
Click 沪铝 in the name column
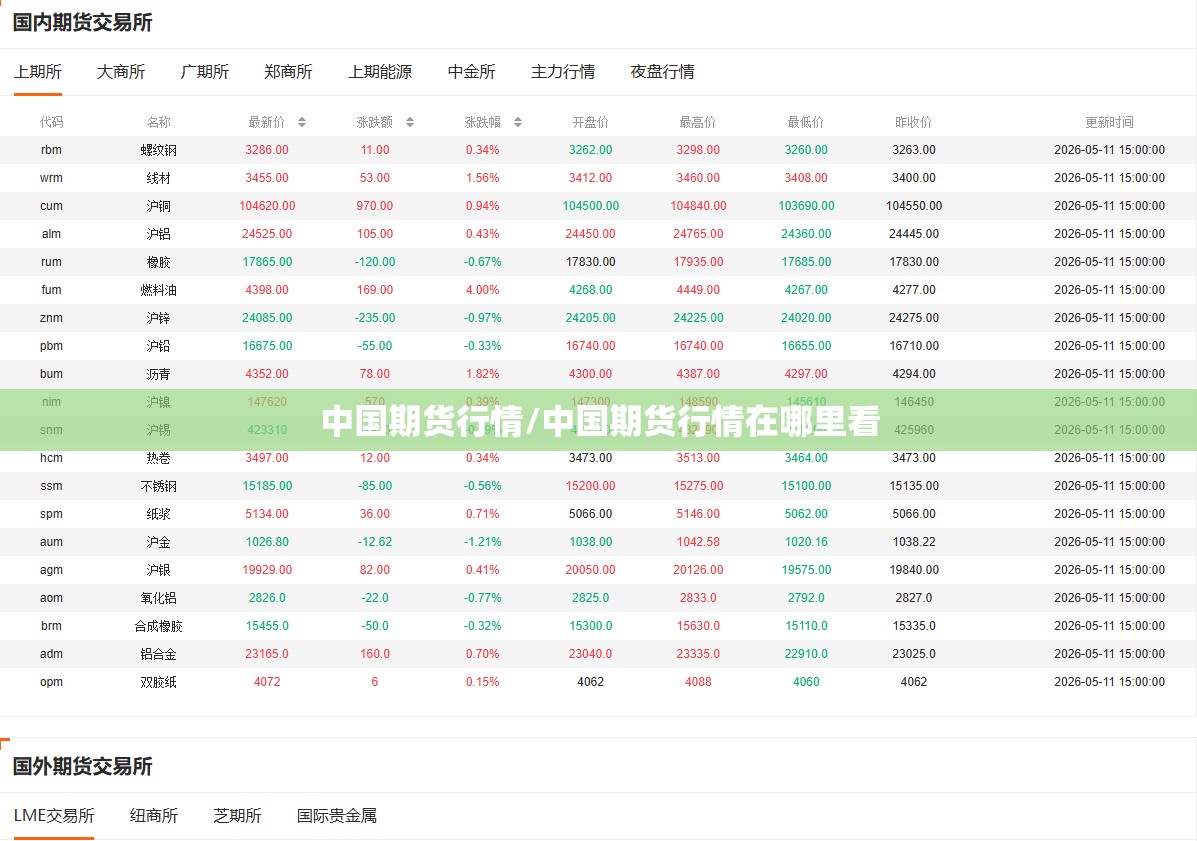pyautogui.click(x=159, y=234)
